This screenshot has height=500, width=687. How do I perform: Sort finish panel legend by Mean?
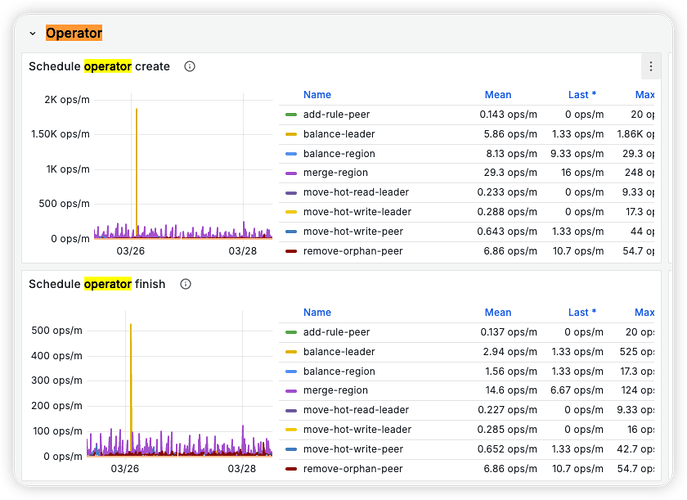(x=498, y=312)
